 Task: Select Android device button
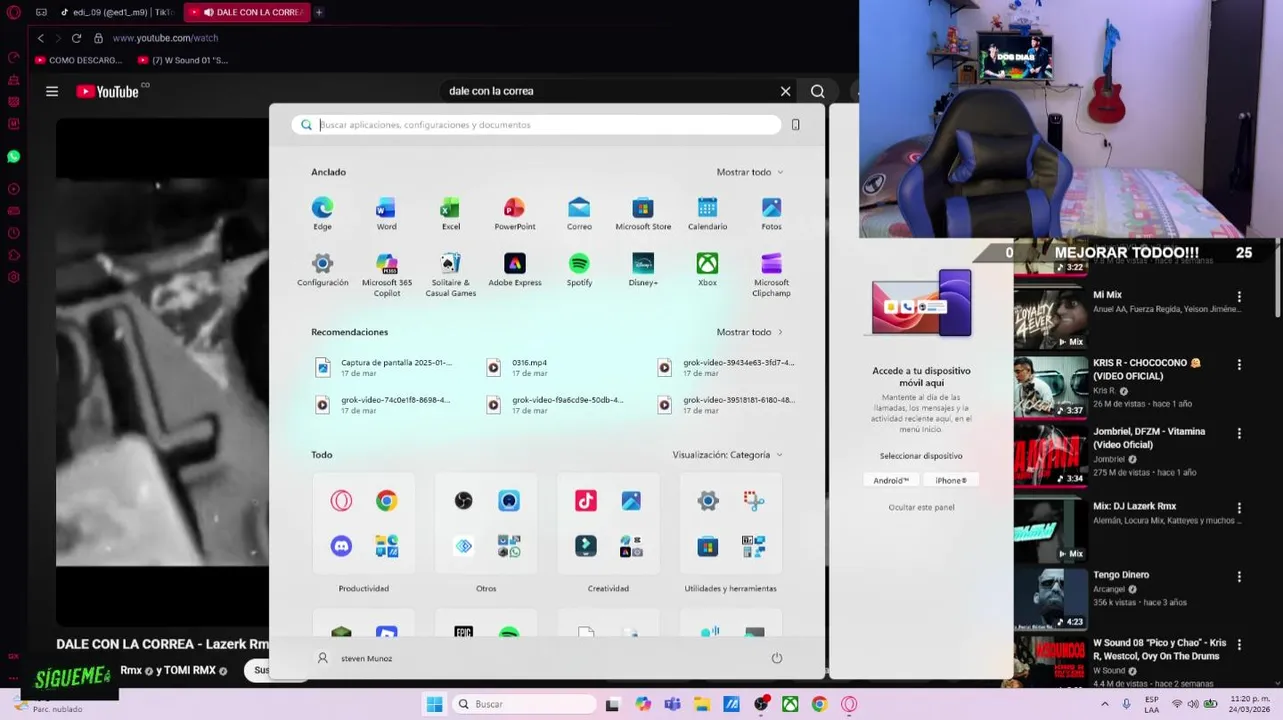tap(891, 480)
